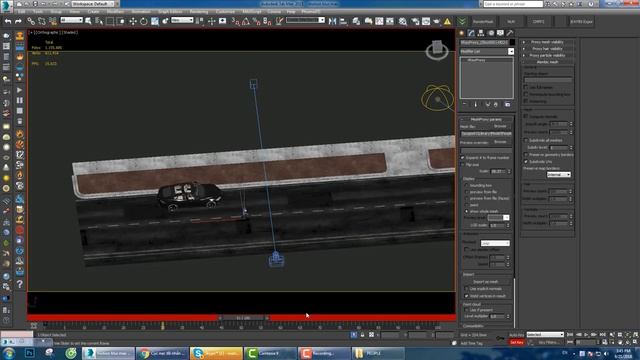Select the bounding box display option
The image size is (640, 360).
click(x=467, y=185)
